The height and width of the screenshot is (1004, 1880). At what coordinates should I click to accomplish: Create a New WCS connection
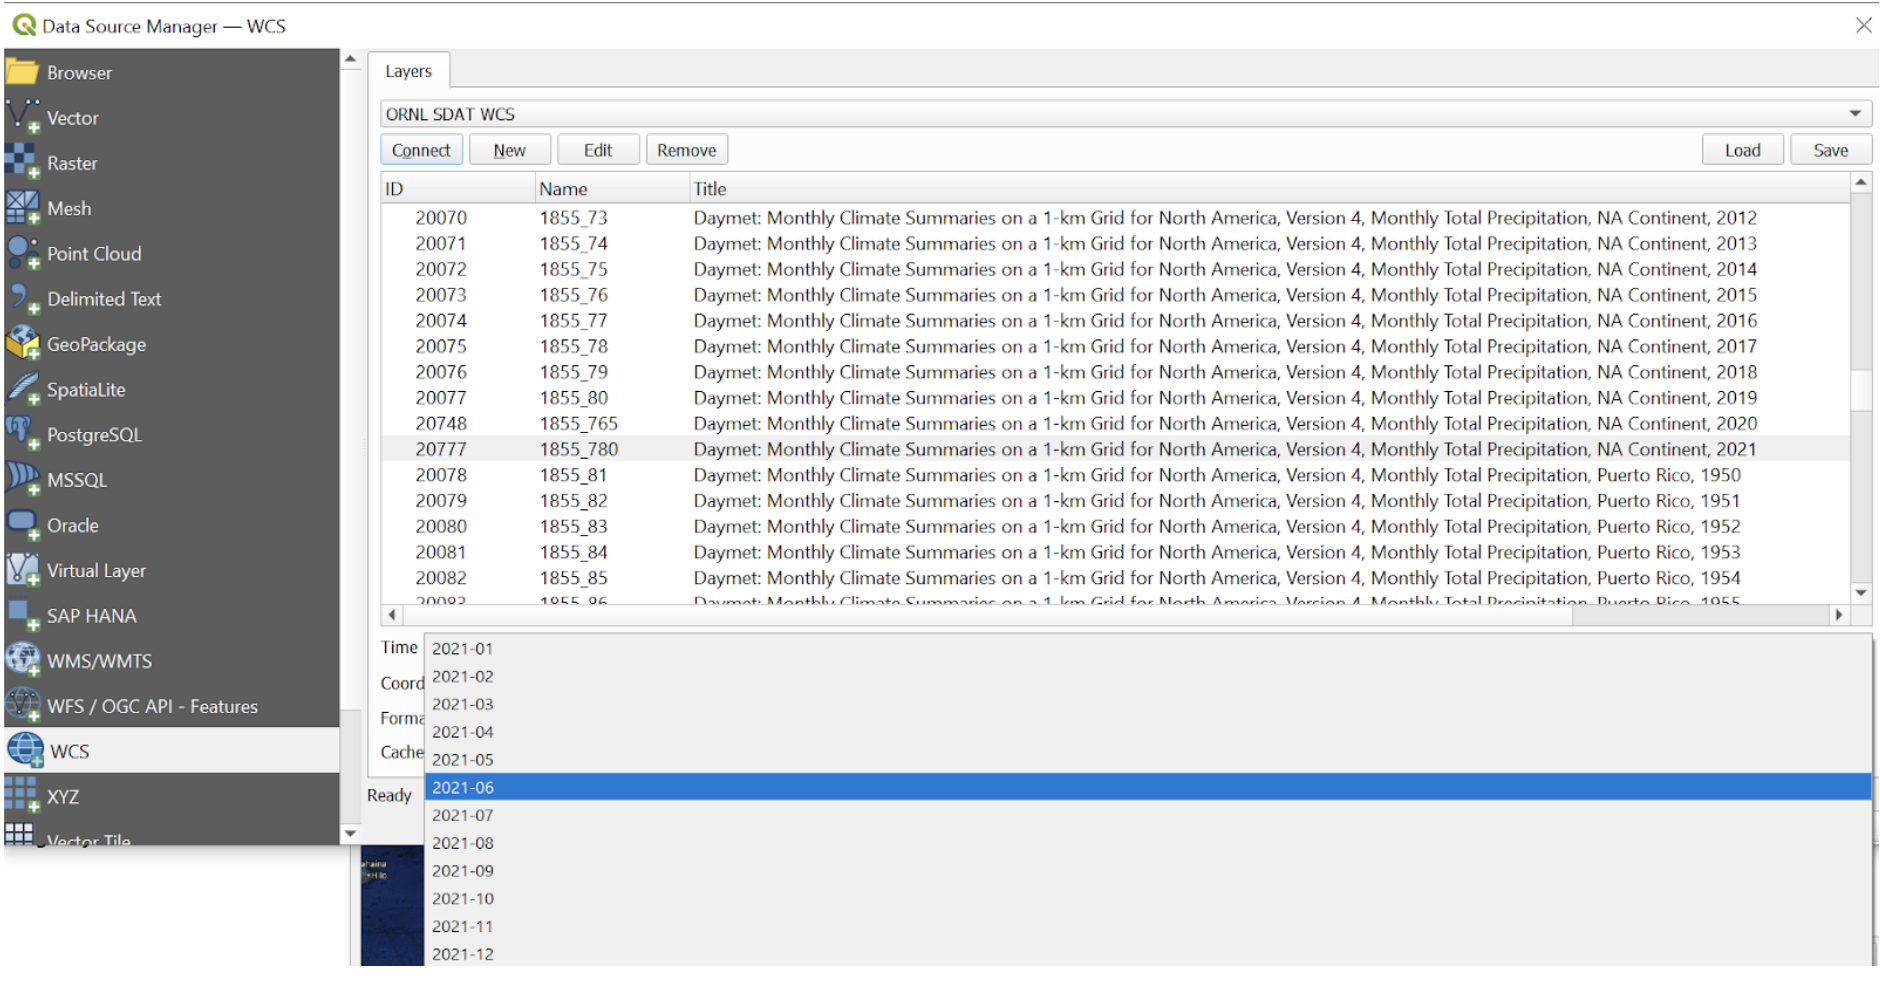509,150
